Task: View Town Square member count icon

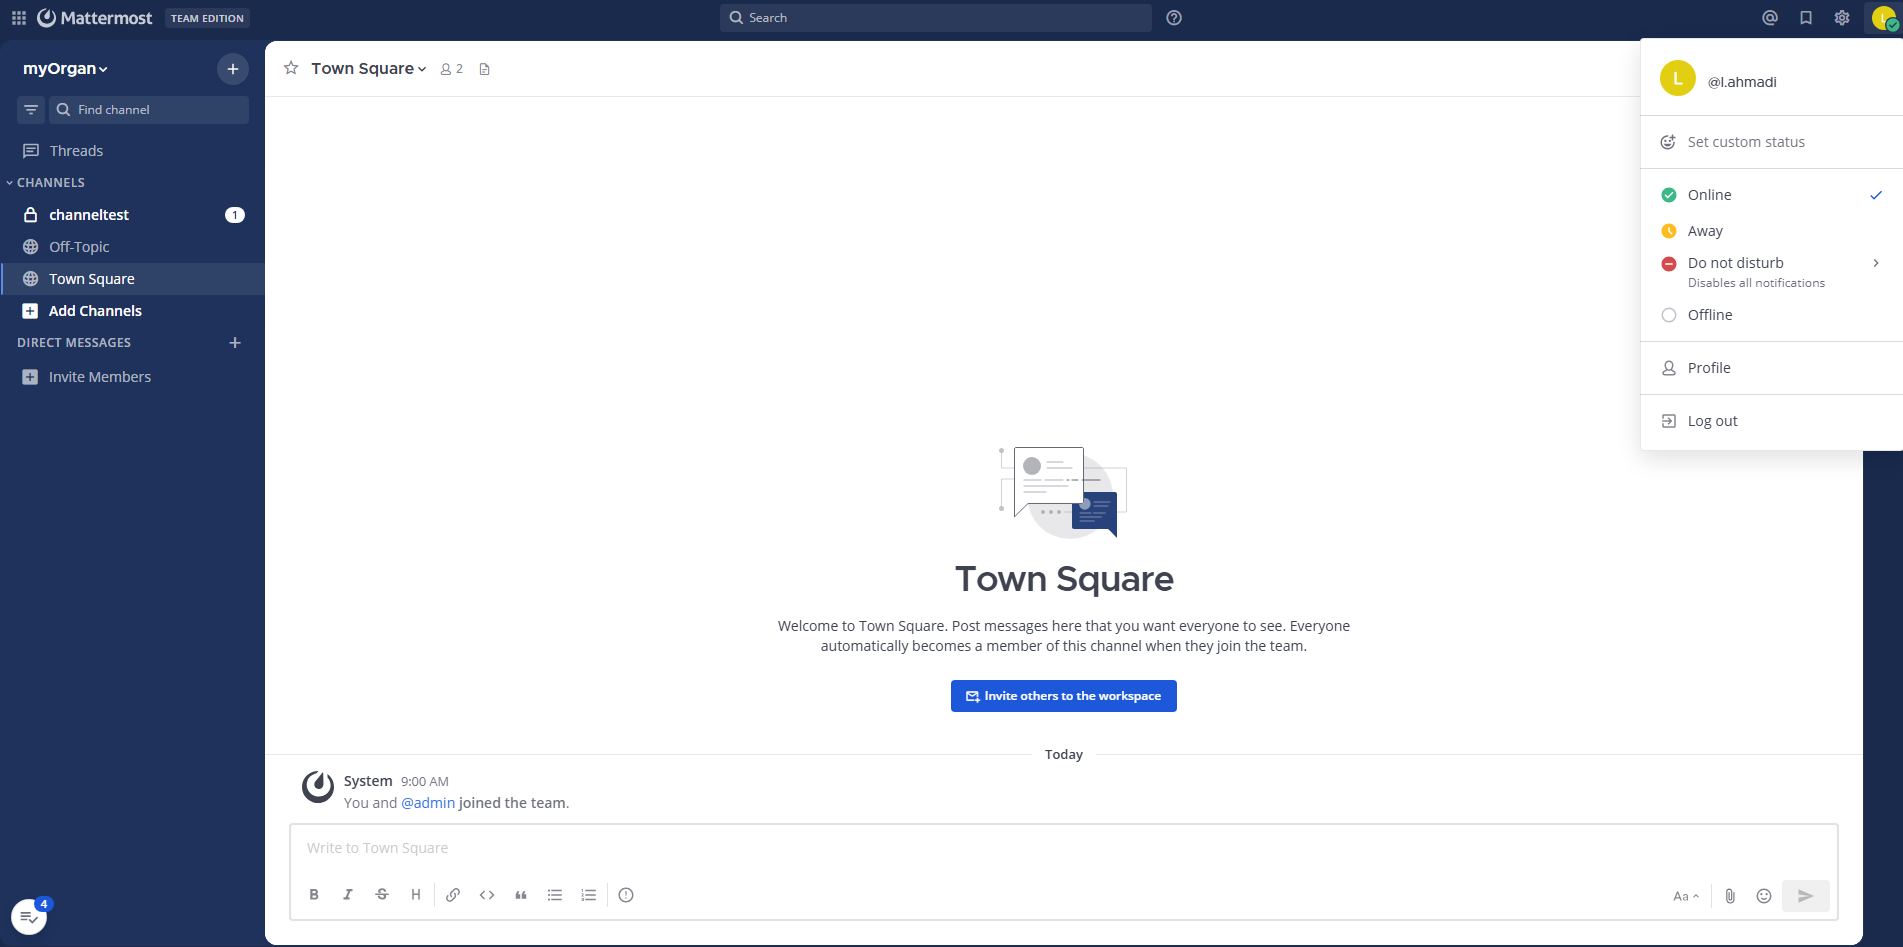Action: (x=452, y=69)
